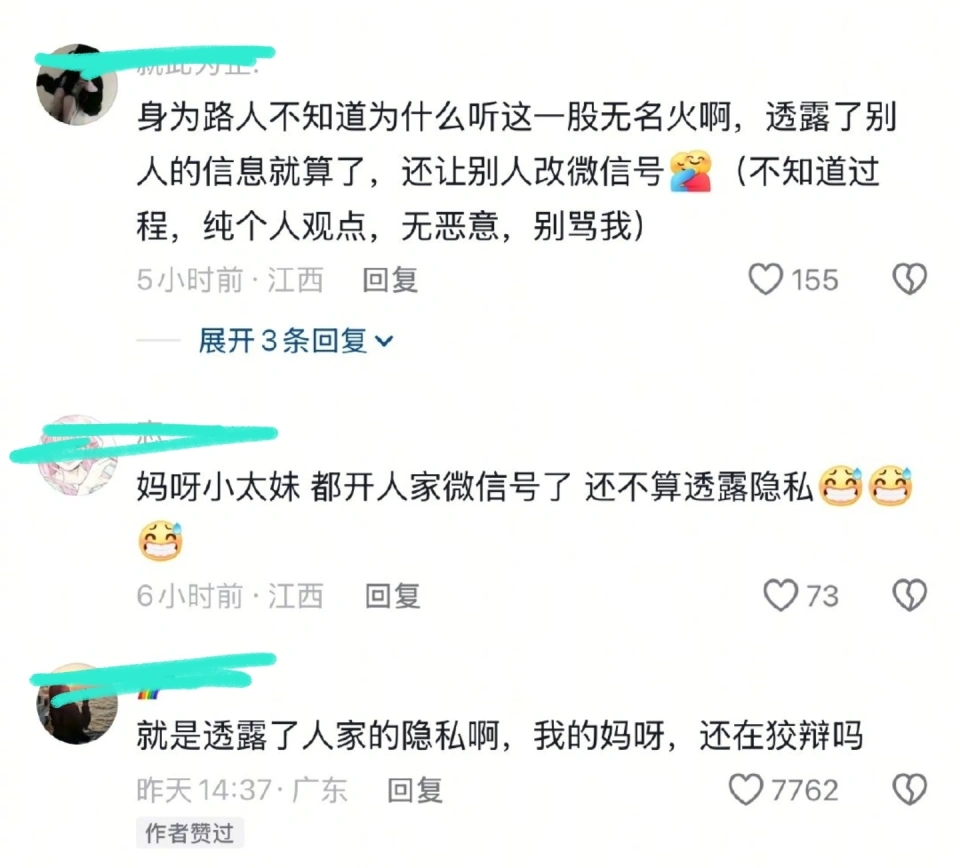
Task: Dislike the comment from 广东
Action: [x=909, y=789]
